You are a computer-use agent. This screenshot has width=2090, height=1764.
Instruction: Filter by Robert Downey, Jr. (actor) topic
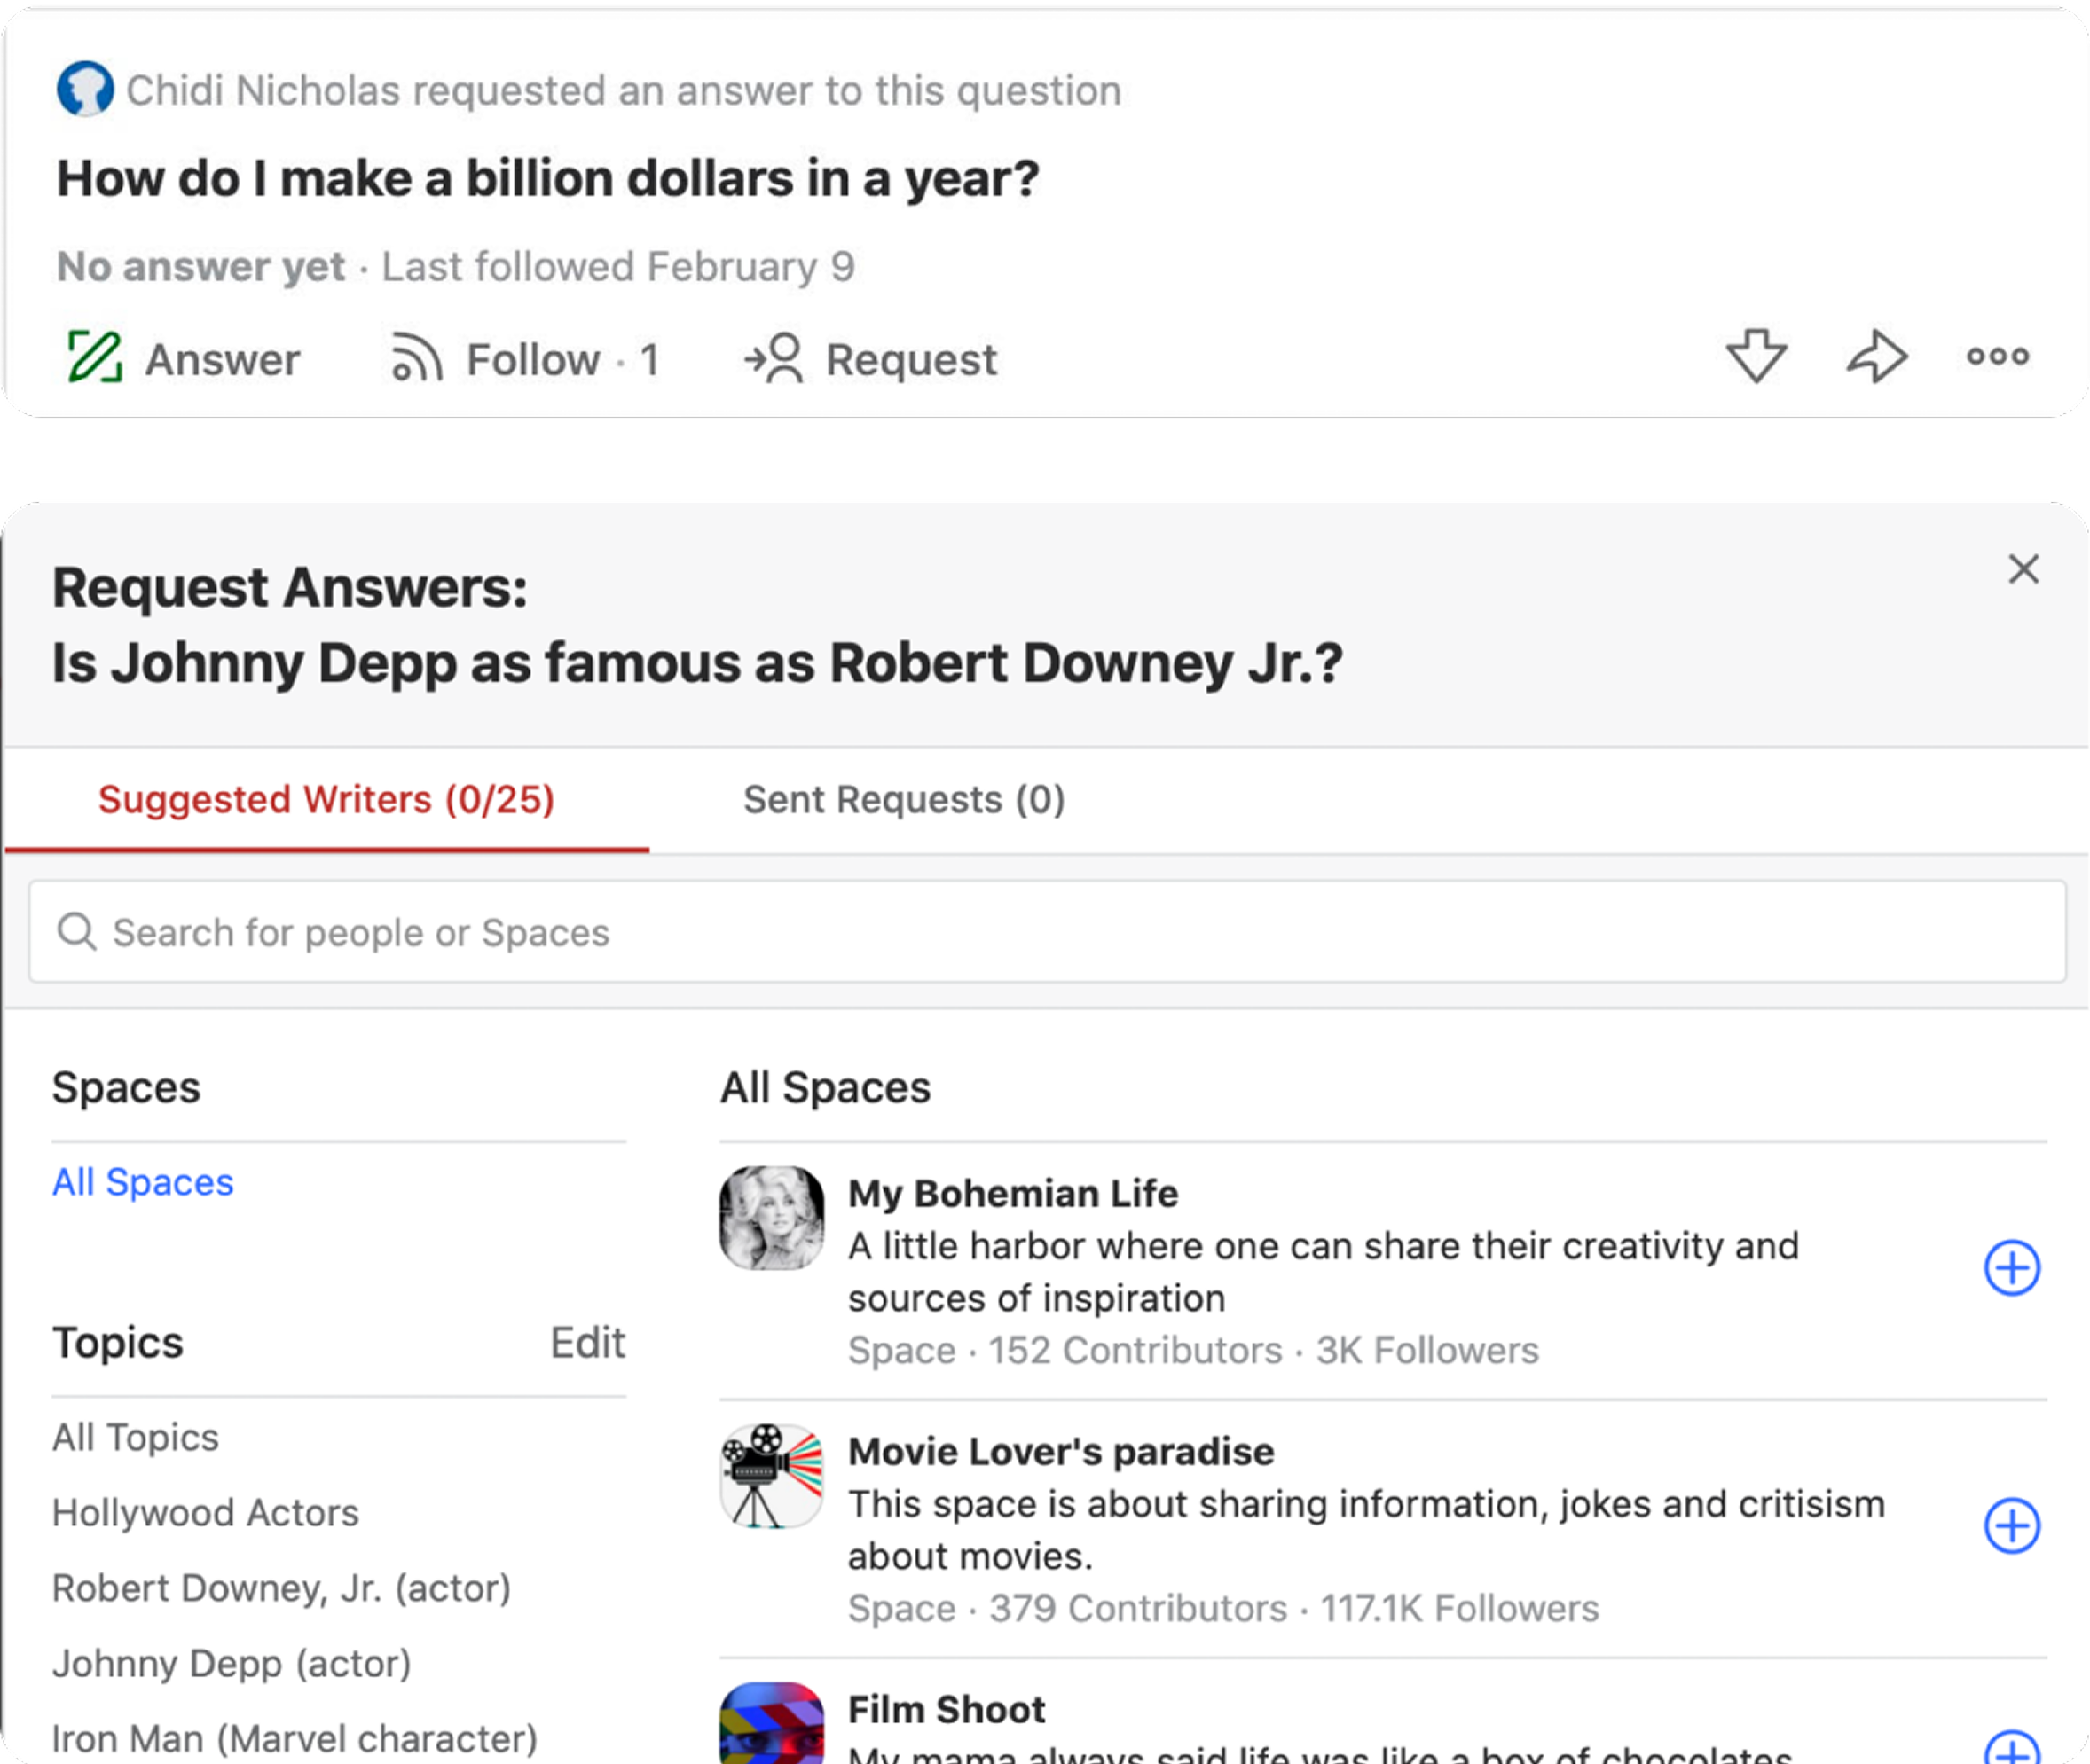coord(282,1588)
